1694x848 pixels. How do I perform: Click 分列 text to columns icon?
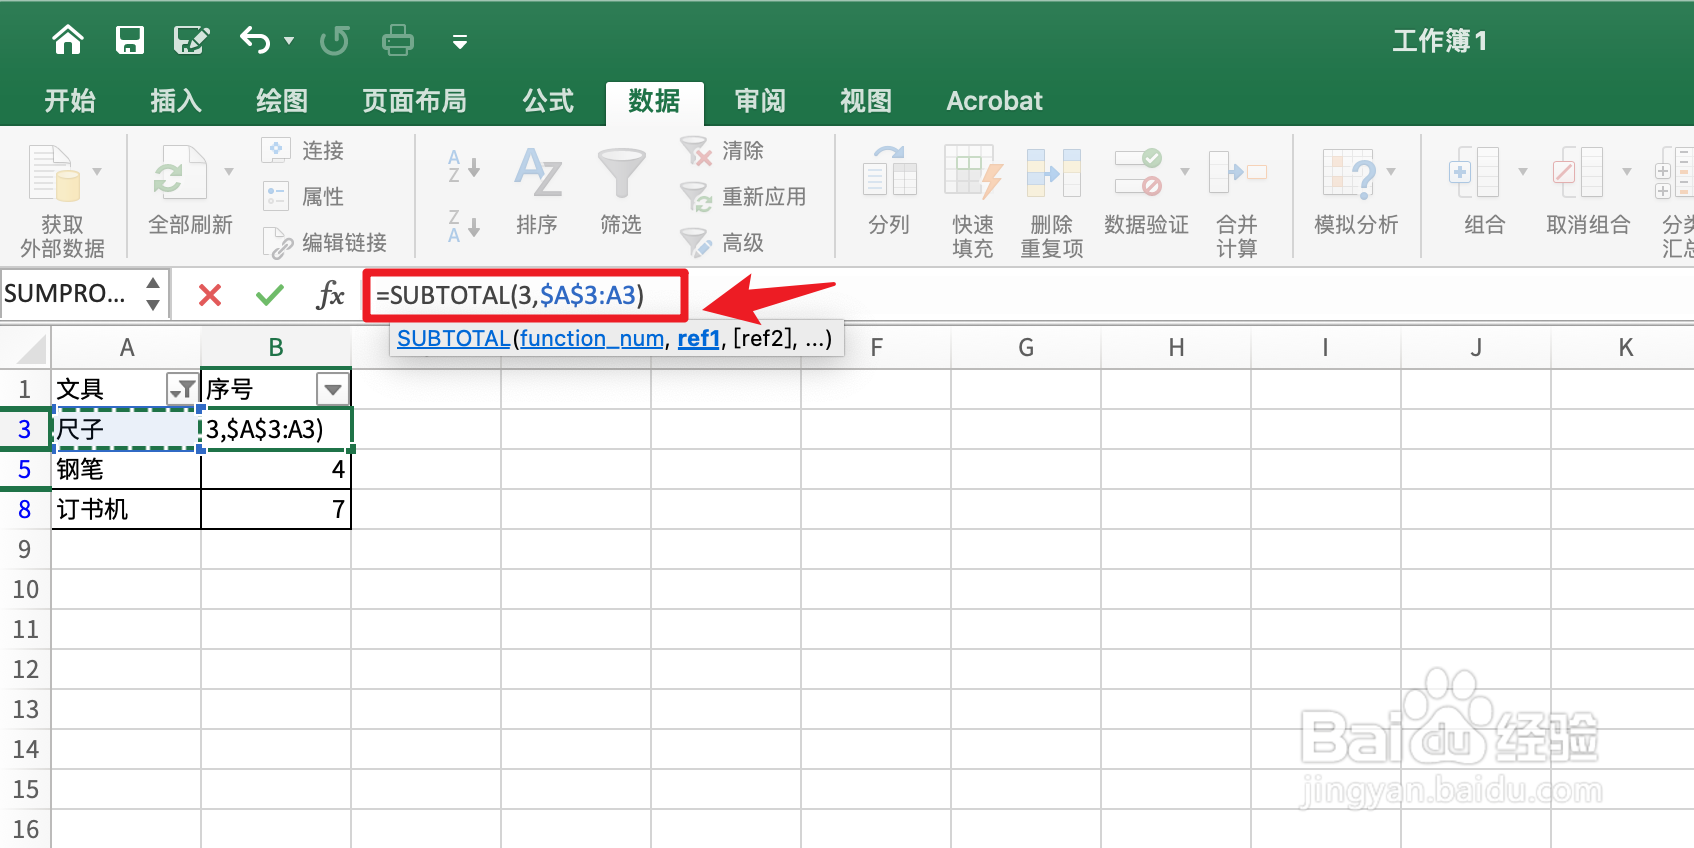889,172
